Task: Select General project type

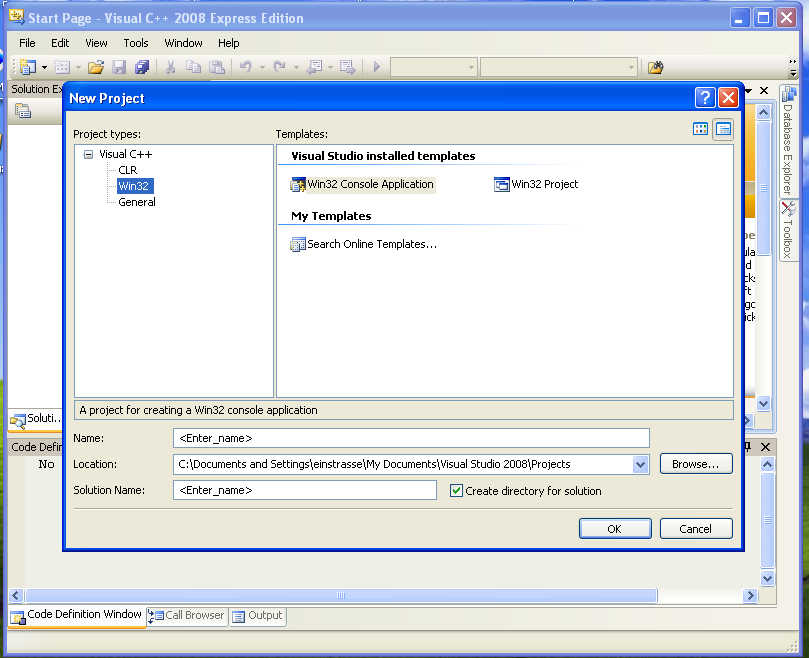Action: (137, 202)
